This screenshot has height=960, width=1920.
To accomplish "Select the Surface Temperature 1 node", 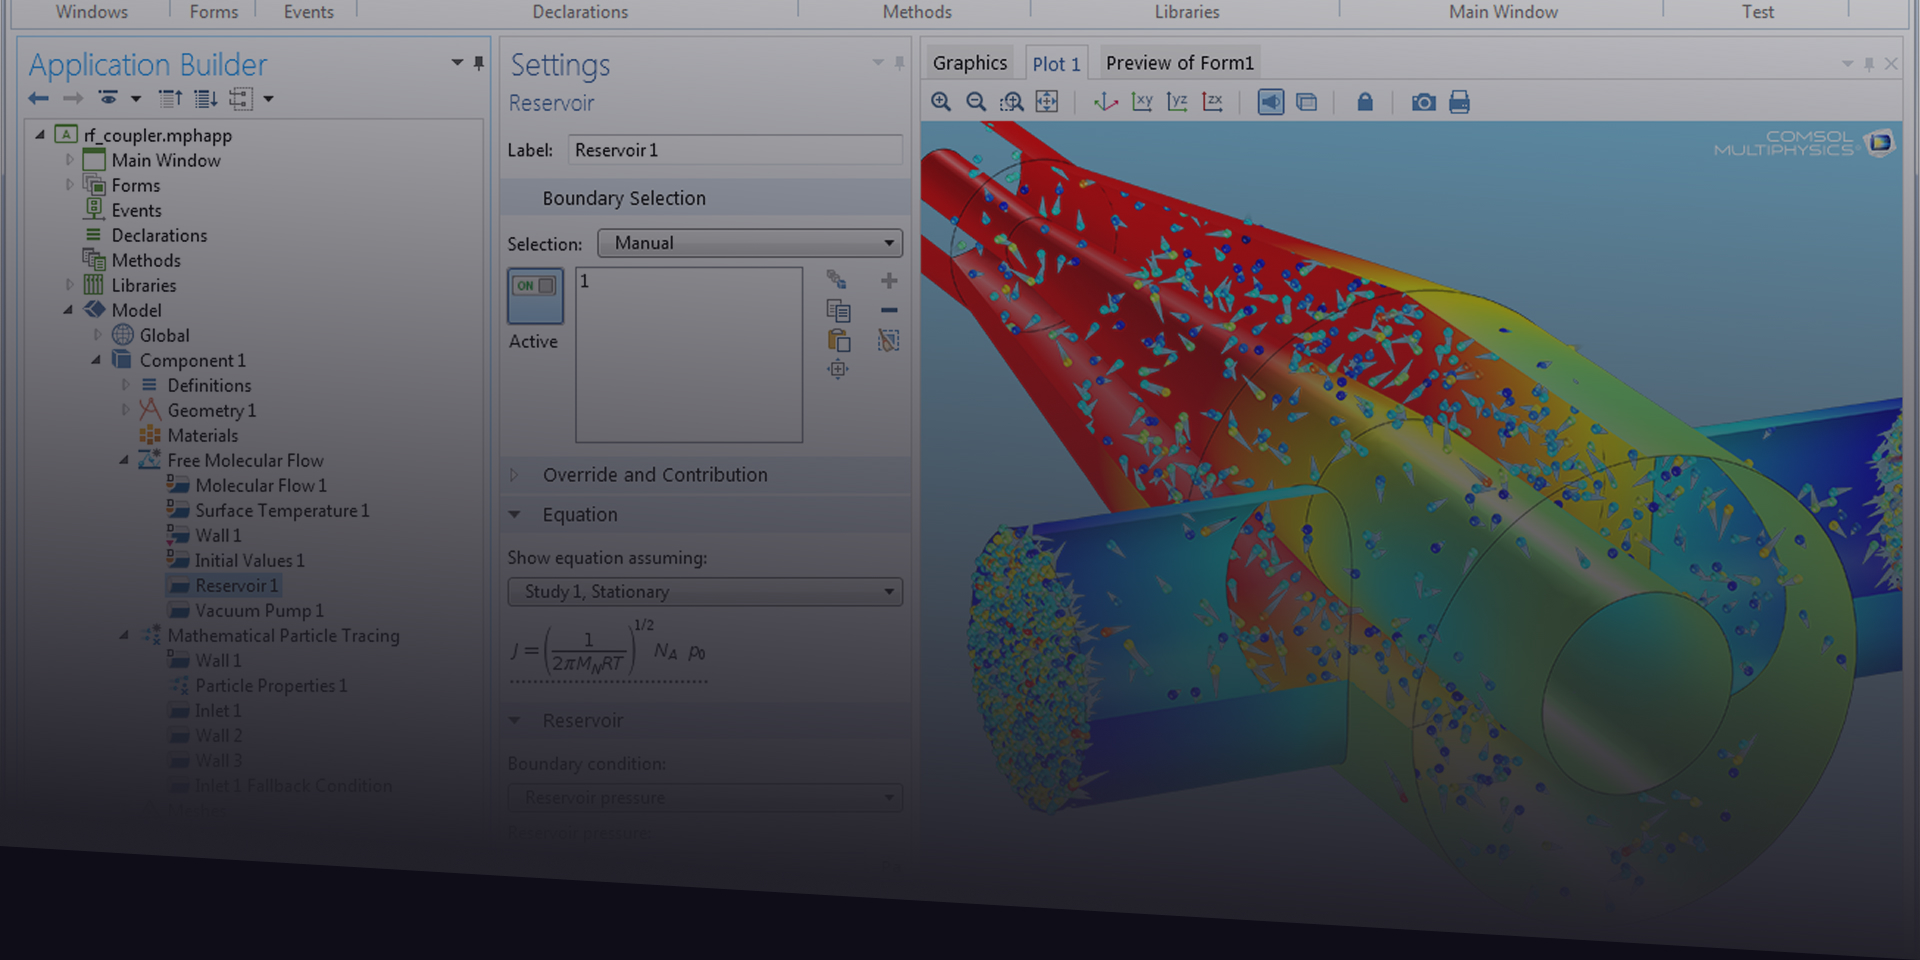I will pos(282,510).
